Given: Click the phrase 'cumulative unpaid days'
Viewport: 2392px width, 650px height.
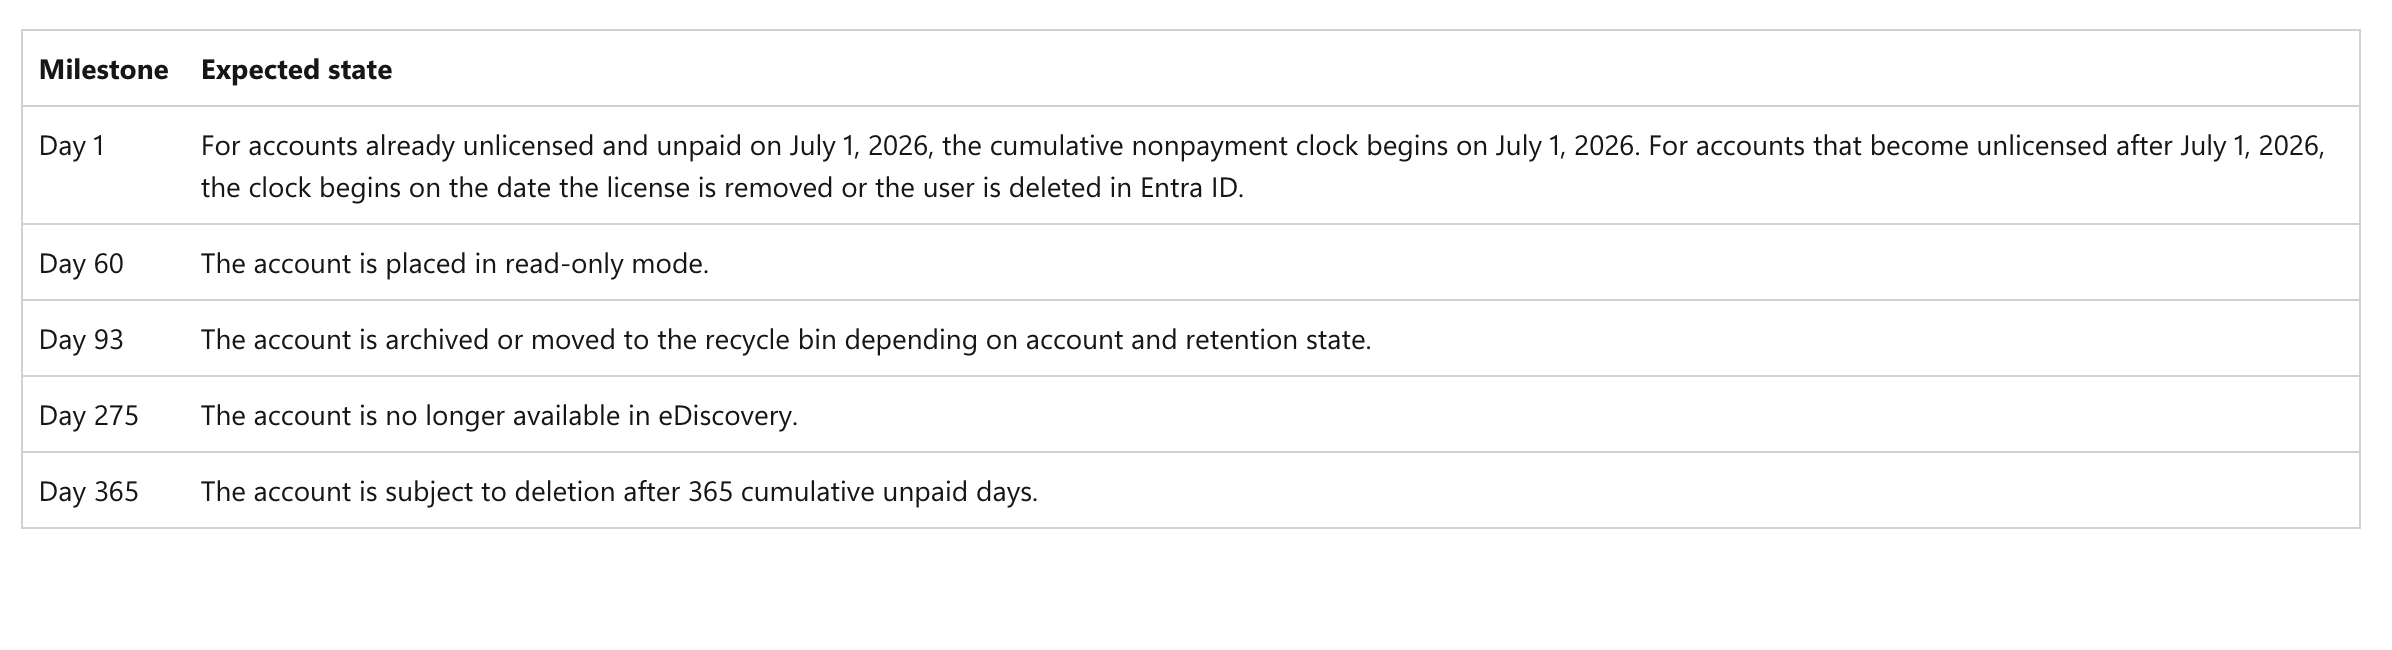Looking at the screenshot, I should [886, 492].
